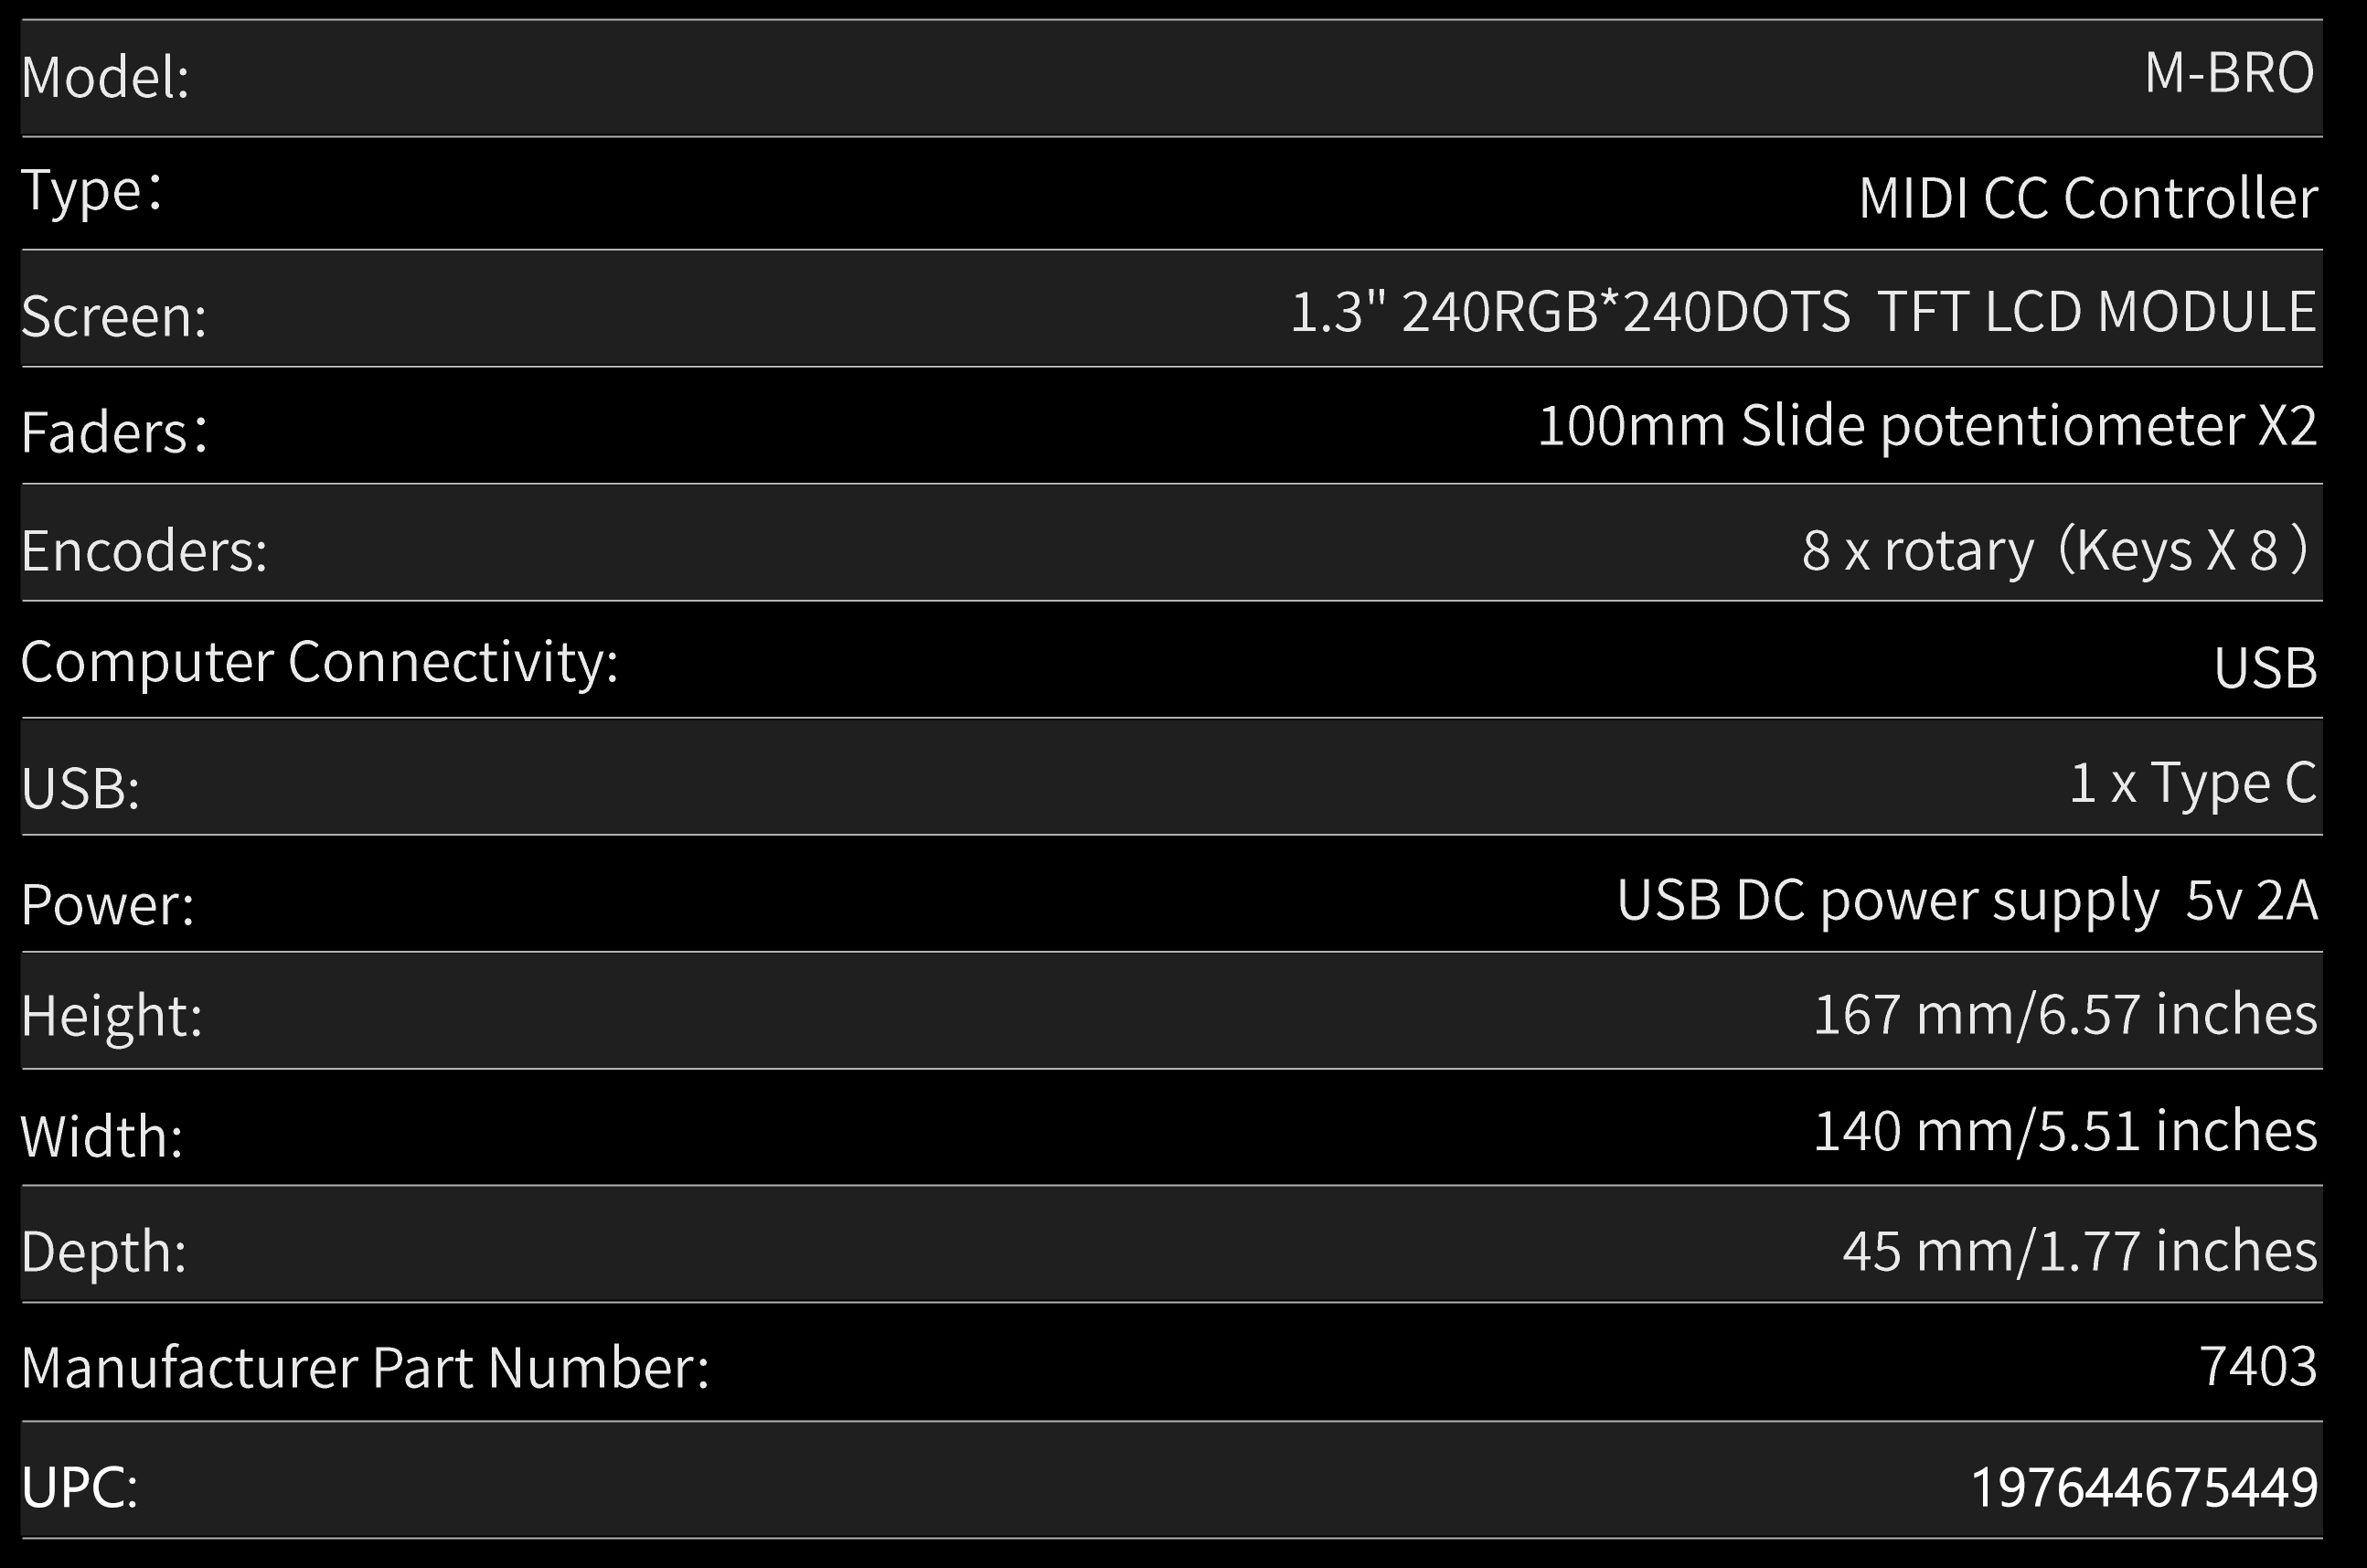Image resolution: width=2367 pixels, height=1568 pixels.
Task: Select the UPC number 197644675449
Action: coord(2143,1487)
